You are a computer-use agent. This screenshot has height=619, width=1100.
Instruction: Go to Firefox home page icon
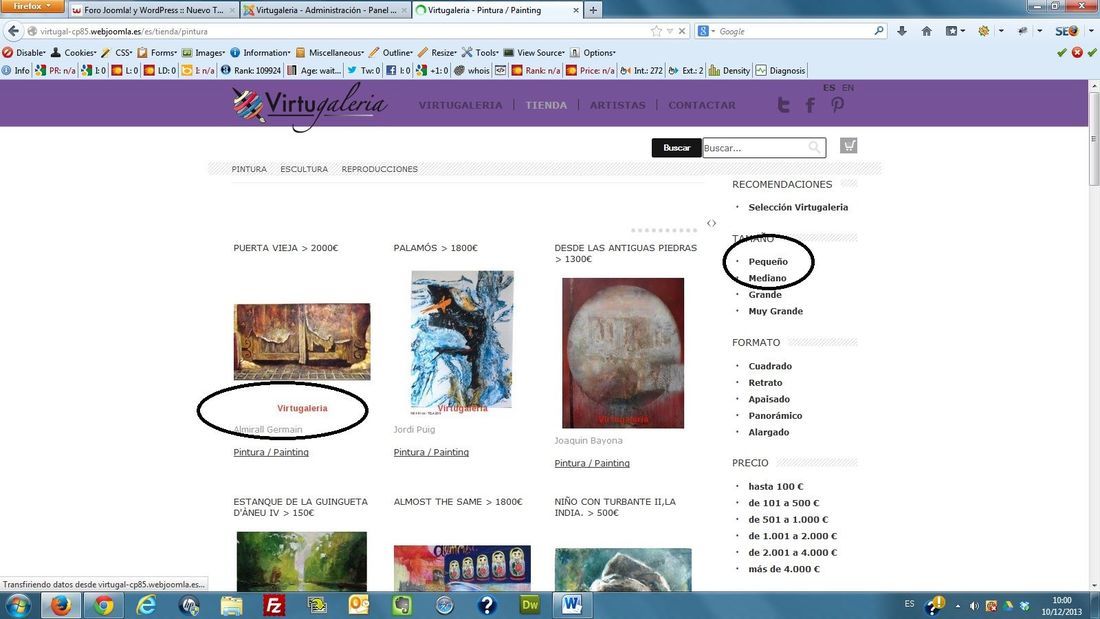coord(927,31)
